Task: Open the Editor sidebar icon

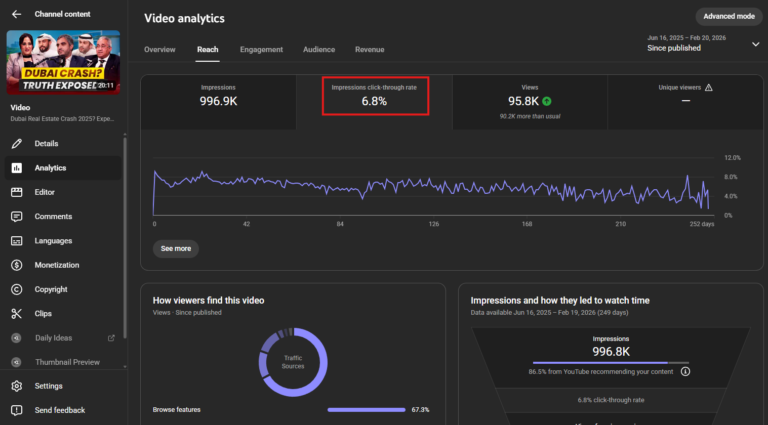Action: click(16, 192)
